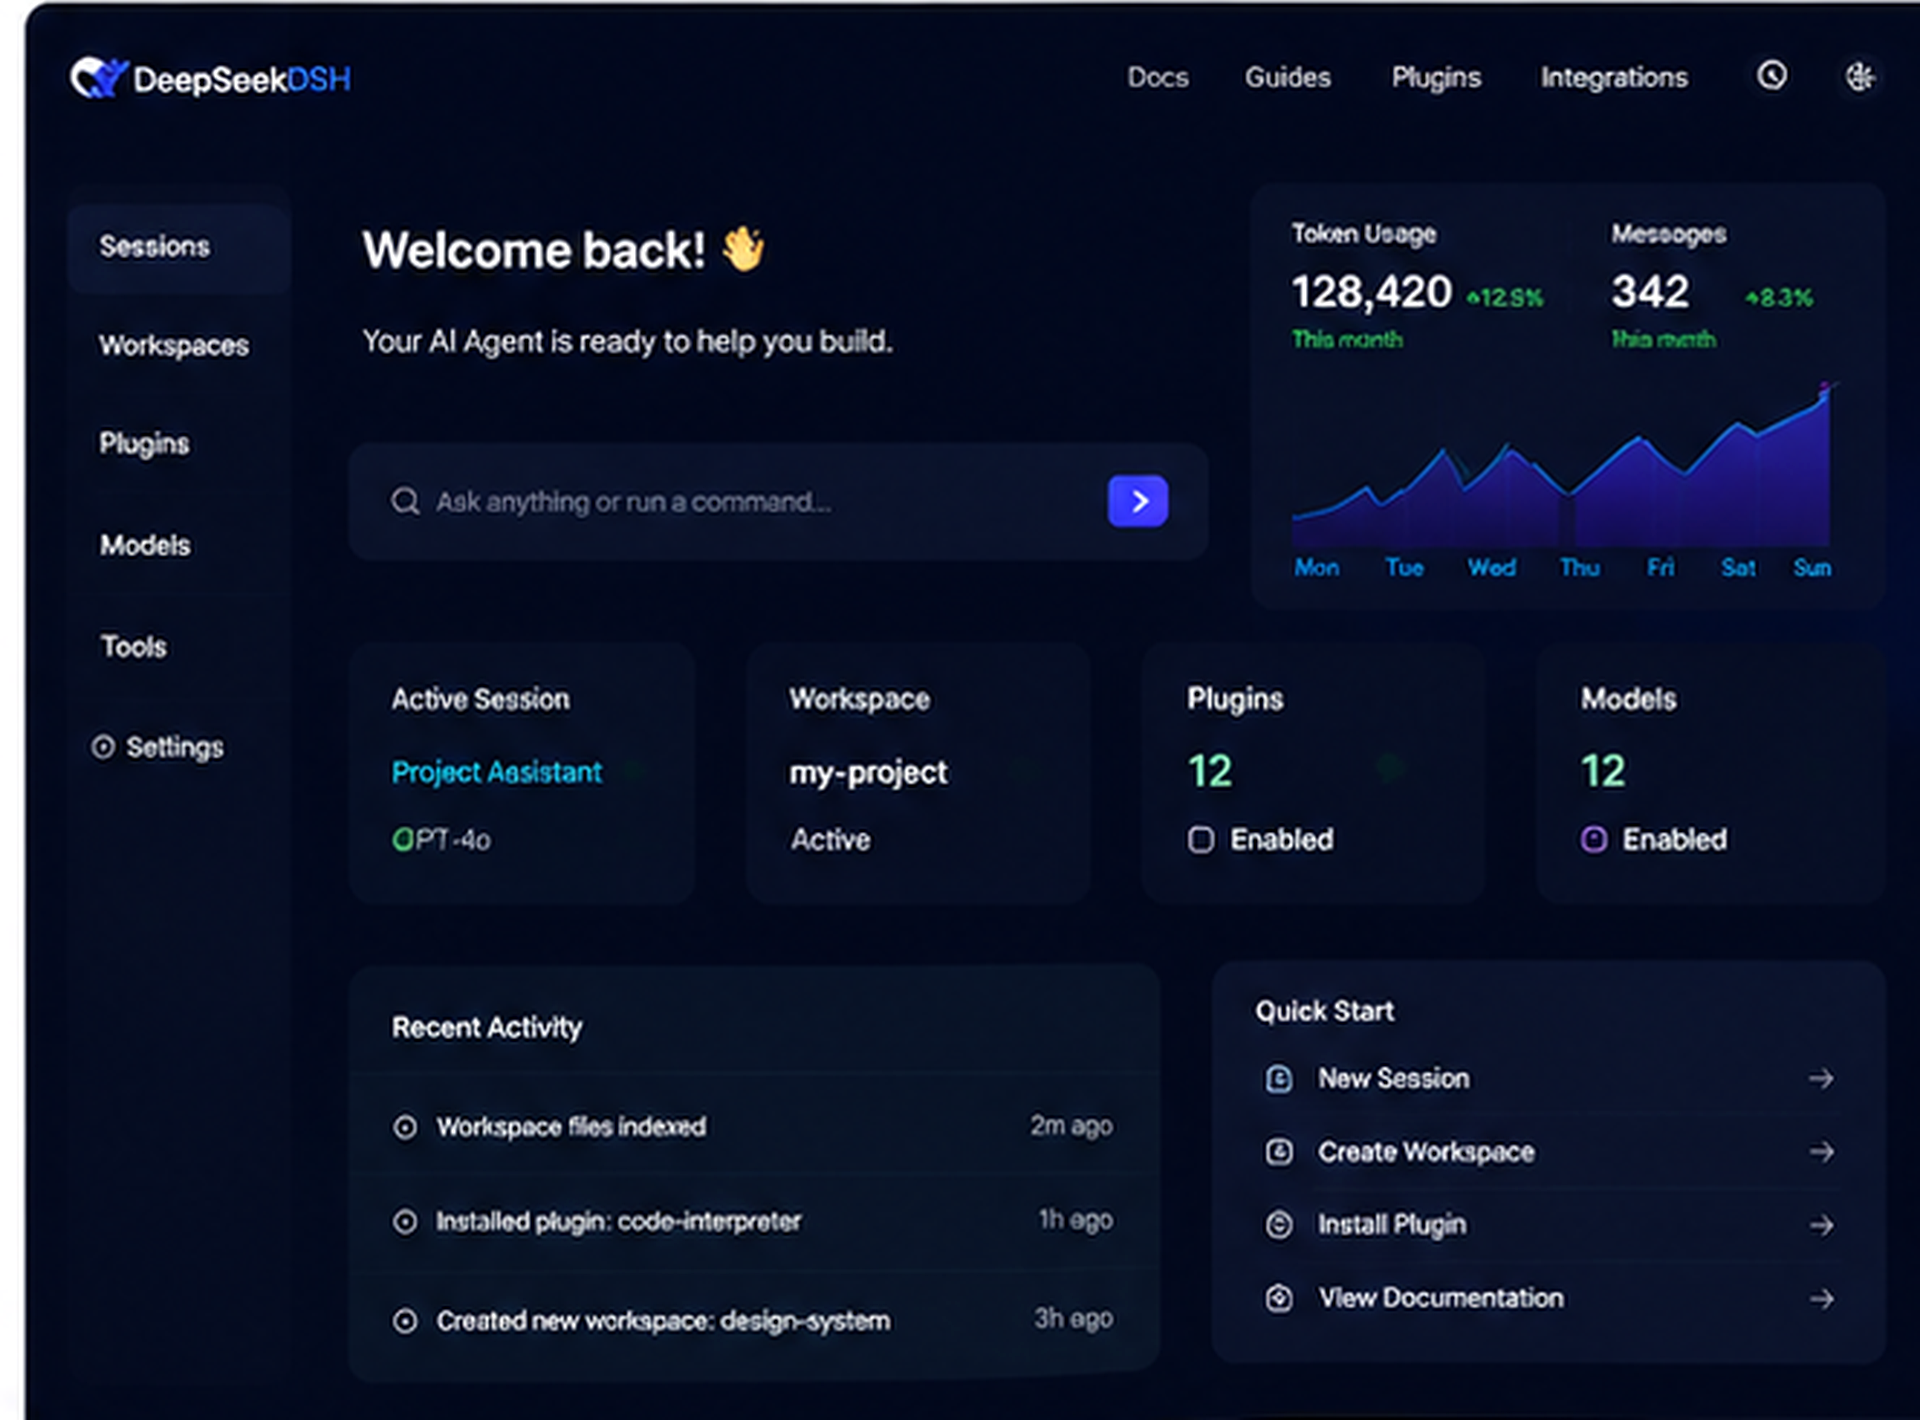
Task: Open Plugins in the top navigation
Action: tap(1436, 78)
